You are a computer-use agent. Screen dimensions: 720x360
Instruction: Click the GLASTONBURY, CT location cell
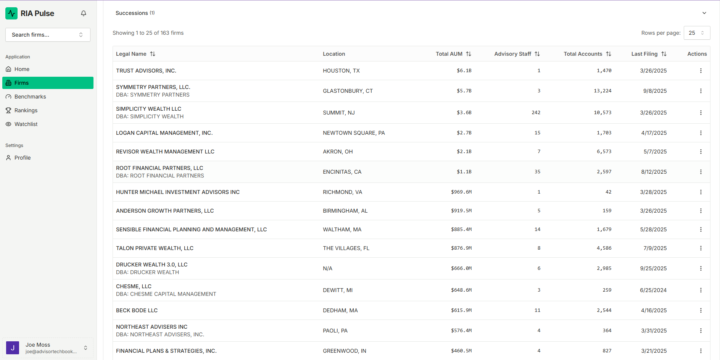[x=348, y=91]
